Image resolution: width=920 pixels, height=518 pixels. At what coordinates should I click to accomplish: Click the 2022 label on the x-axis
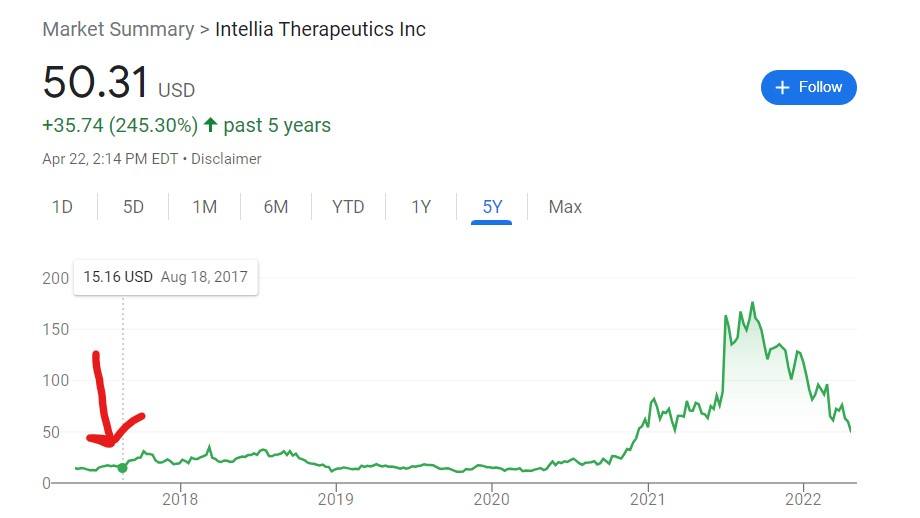[x=803, y=499]
